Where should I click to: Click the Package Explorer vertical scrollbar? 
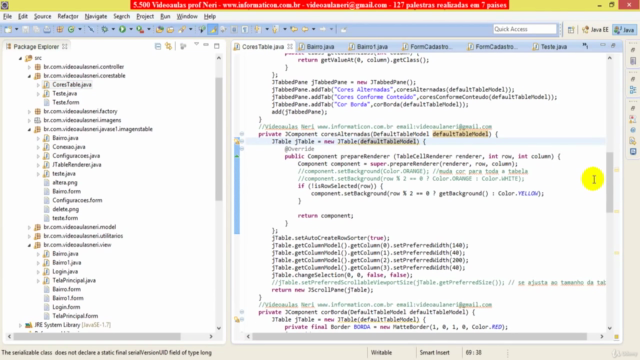coord(219,139)
